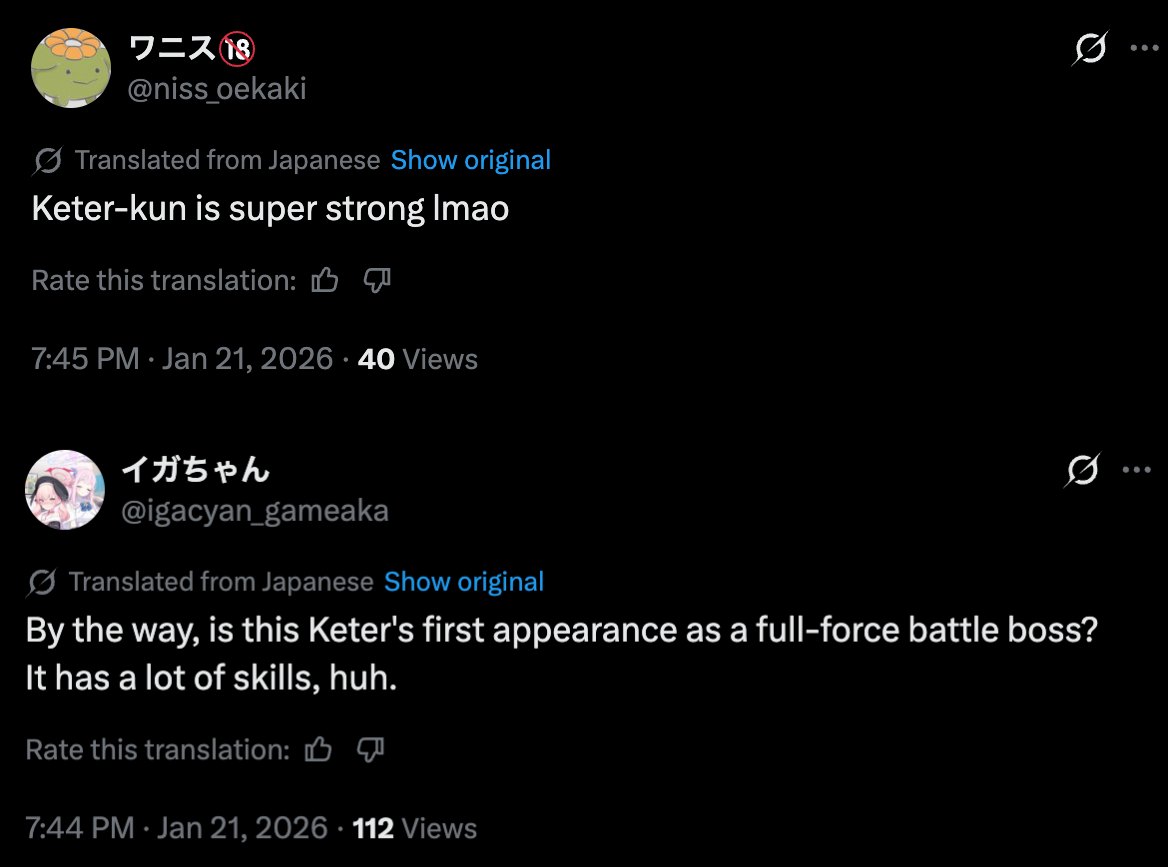Open the 7:45 PM Jan 21 timestamp
Image resolution: width=1168 pixels, height=867 pixels.
(x=182, y=359)
